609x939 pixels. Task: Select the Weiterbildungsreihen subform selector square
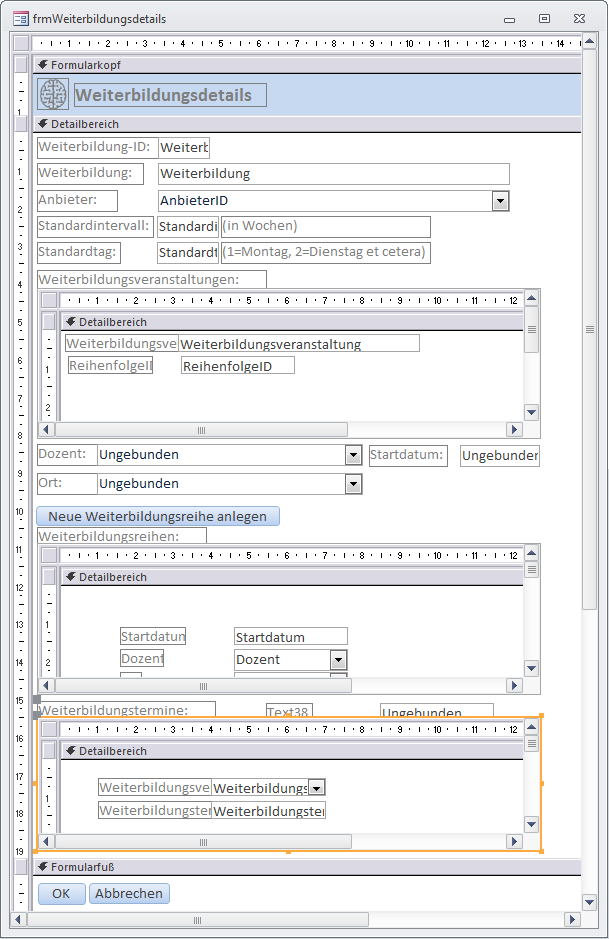[x=49, y=555]
